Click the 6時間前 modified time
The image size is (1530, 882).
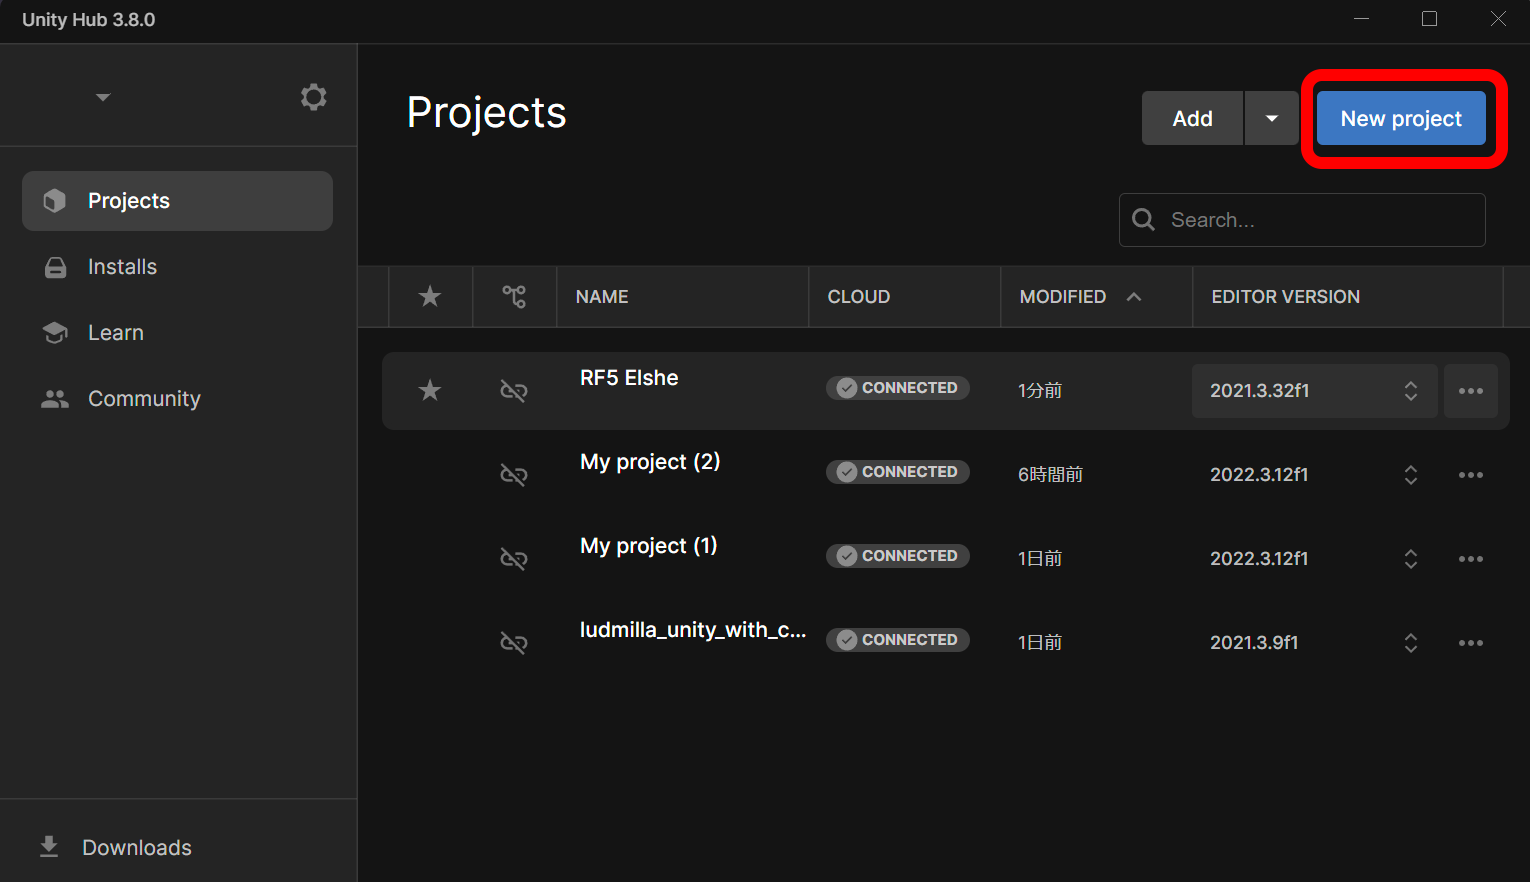1051,475
